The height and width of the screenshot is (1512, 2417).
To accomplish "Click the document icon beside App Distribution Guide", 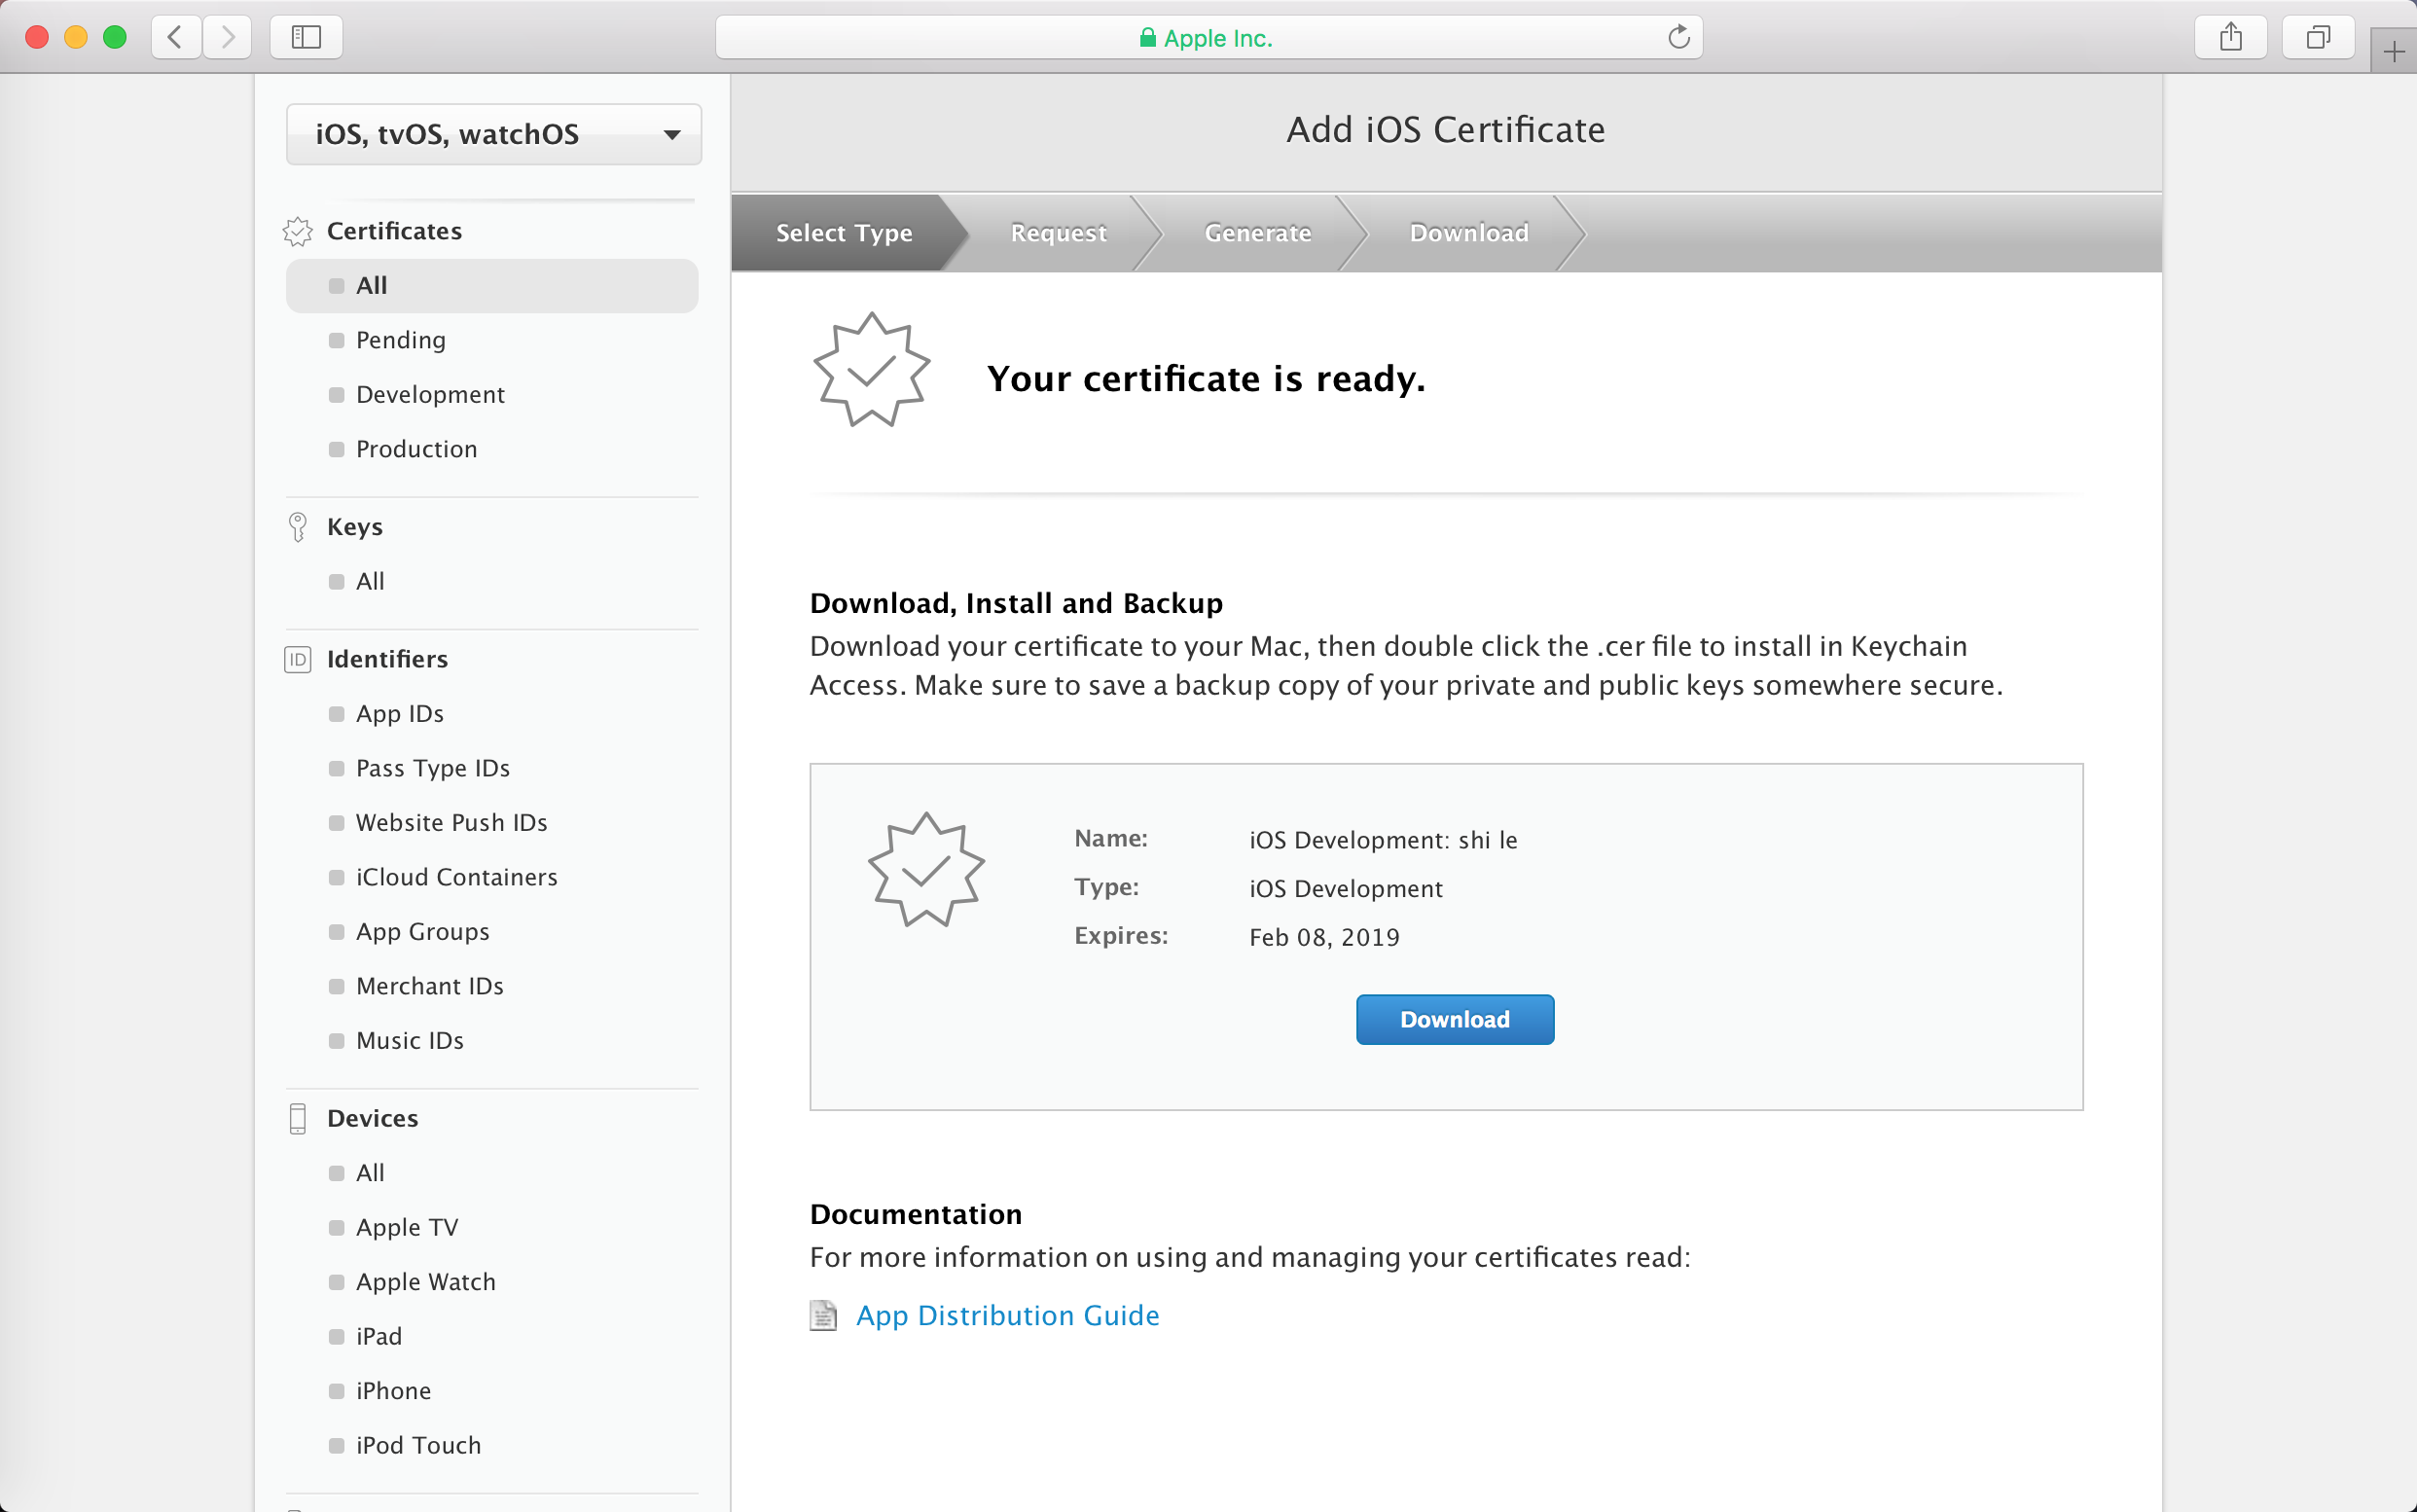I will pos(823,1316).
